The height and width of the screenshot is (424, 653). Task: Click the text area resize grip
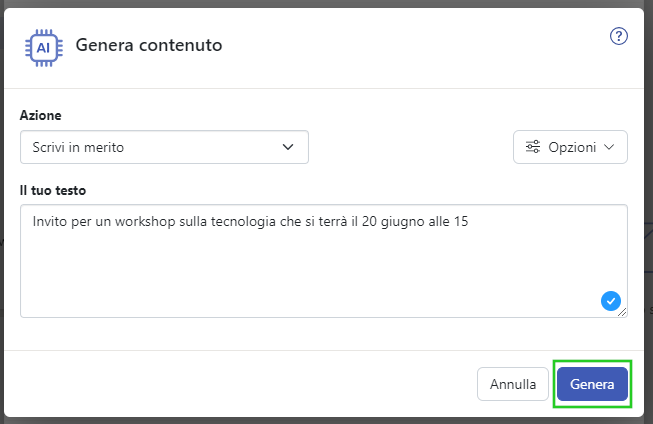point(622,312)
